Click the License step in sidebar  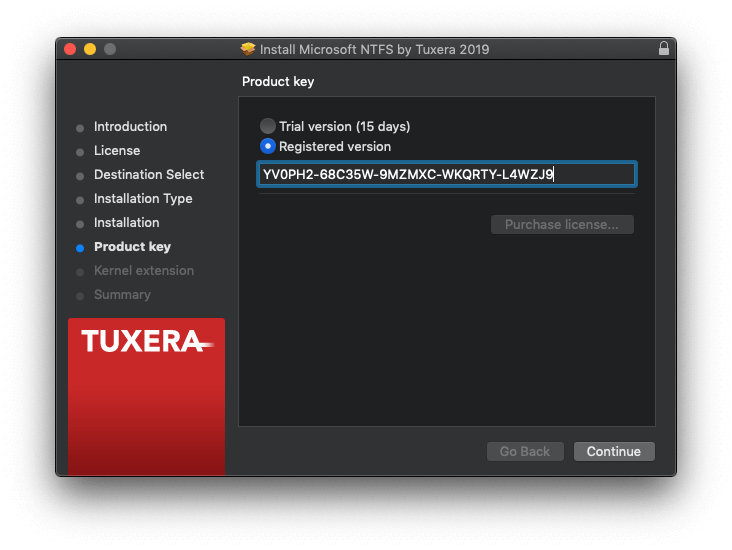(117, 150)
